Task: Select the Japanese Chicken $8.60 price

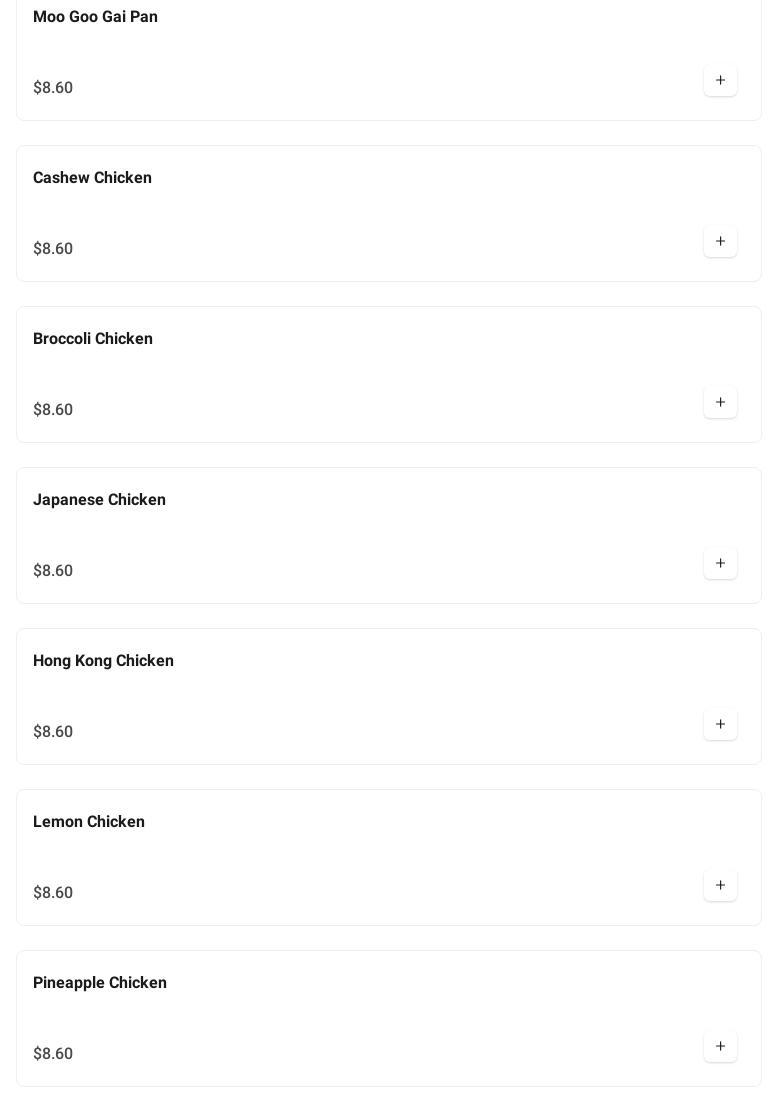Action: pos(53,571)
